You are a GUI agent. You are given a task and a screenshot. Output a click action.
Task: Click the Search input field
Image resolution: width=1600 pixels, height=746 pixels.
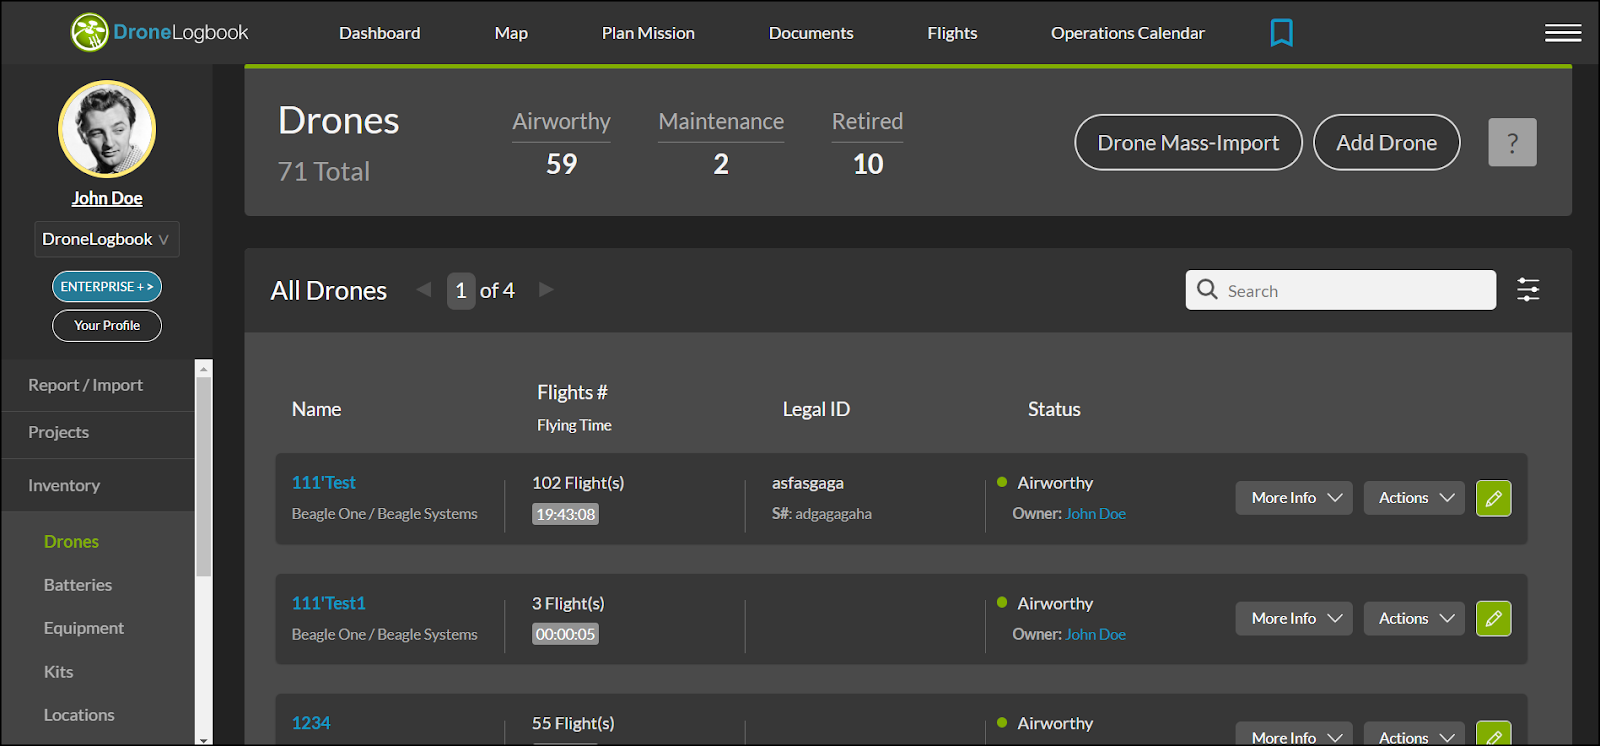pyautogui.click(x=1341, y=290)
